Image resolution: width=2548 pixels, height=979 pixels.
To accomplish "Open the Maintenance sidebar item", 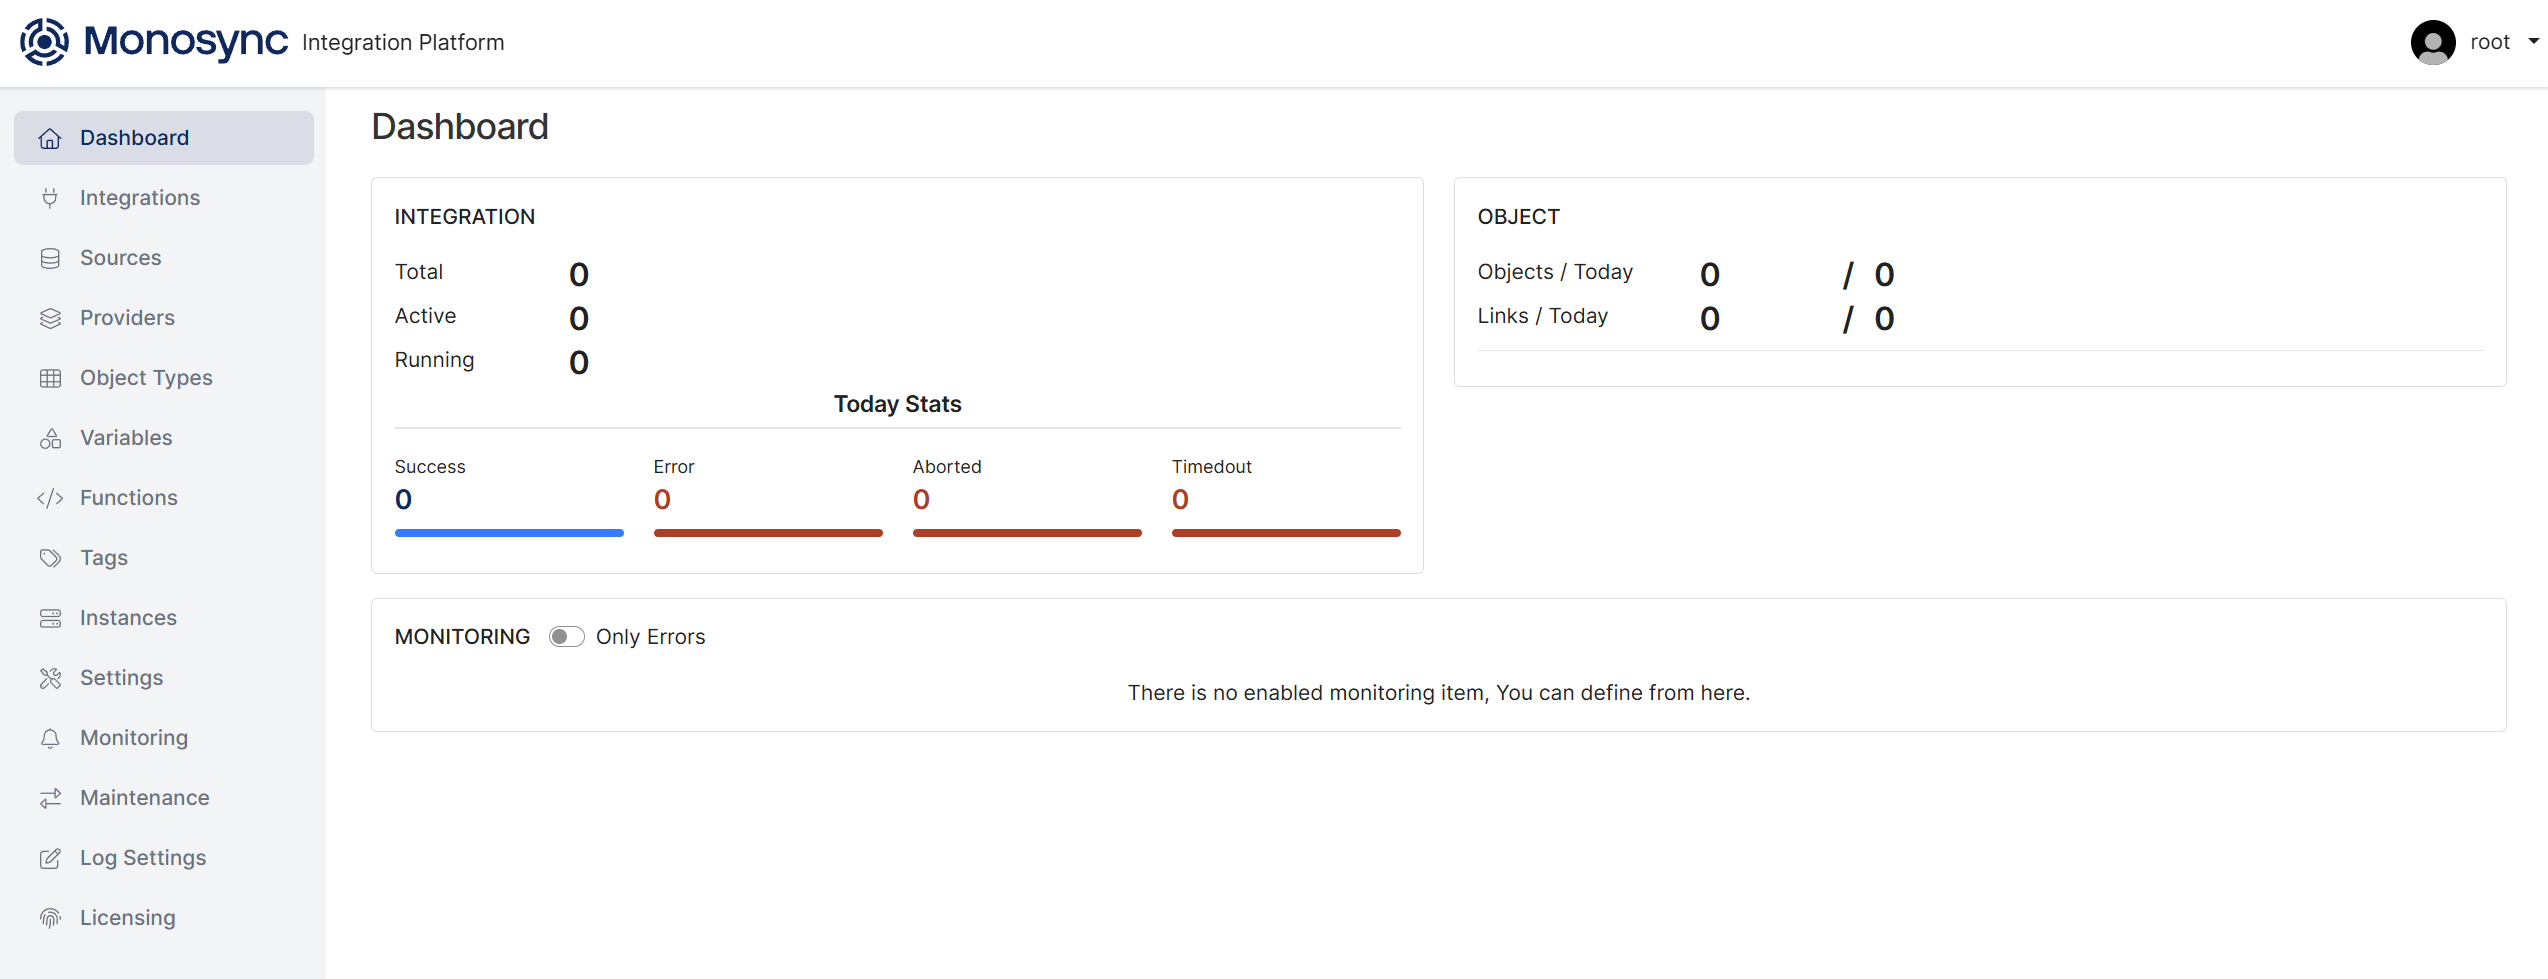I will pyautogui.click(x=145, y=798).
